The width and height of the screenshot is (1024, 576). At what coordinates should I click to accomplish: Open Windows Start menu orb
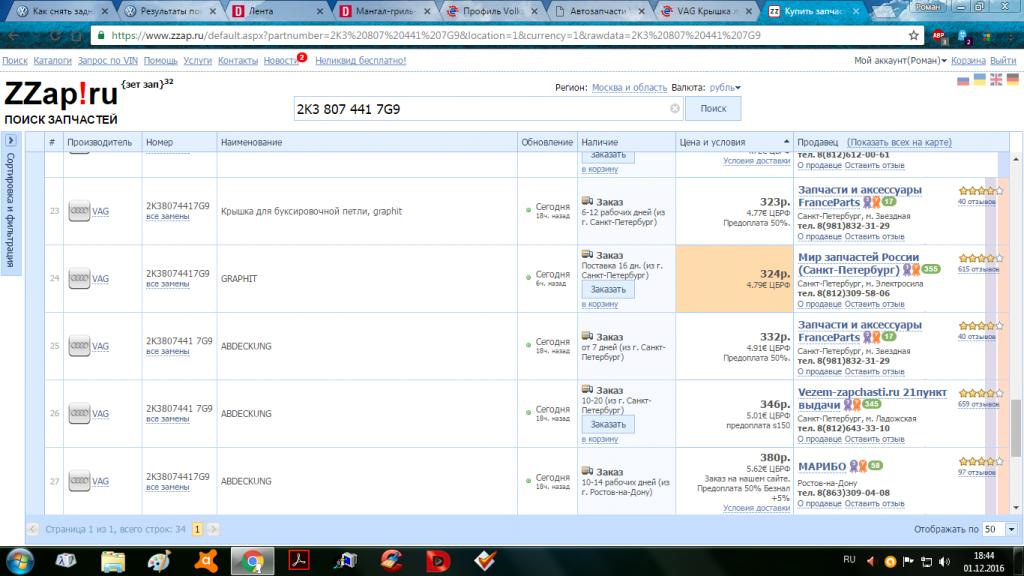click(20, 561)
